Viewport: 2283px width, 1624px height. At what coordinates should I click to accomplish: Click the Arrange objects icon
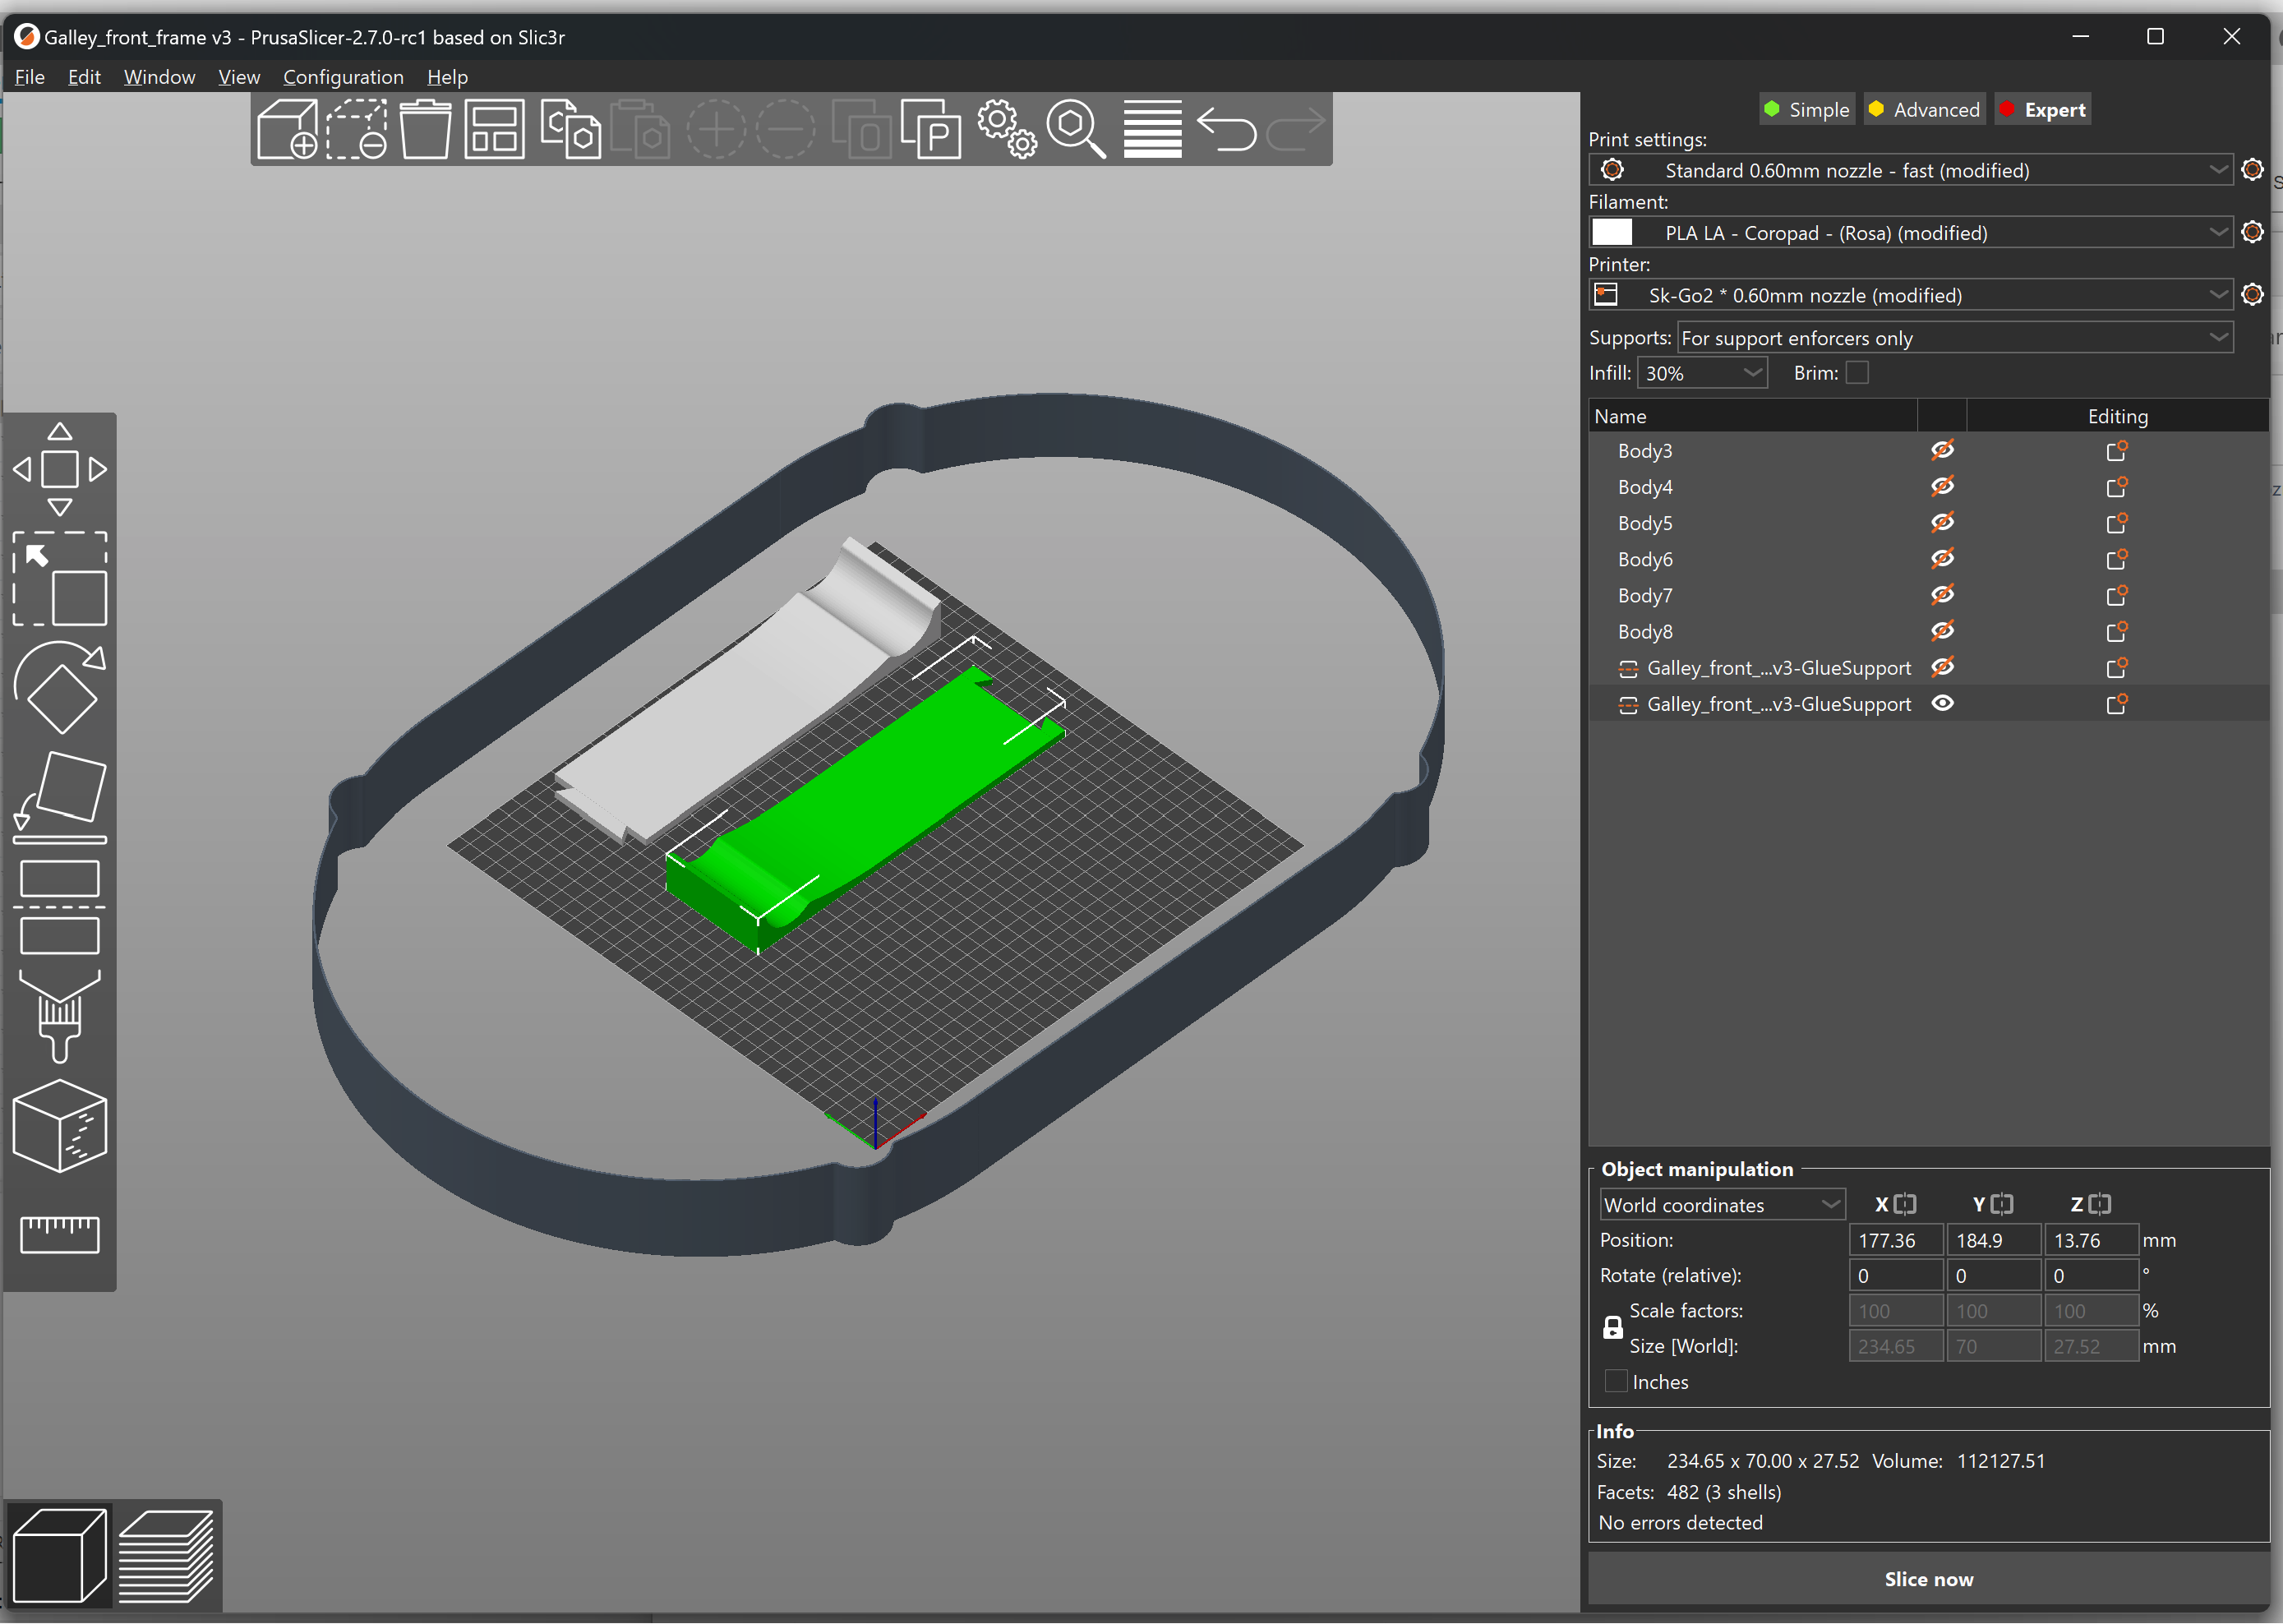click(x=494, y=129)
